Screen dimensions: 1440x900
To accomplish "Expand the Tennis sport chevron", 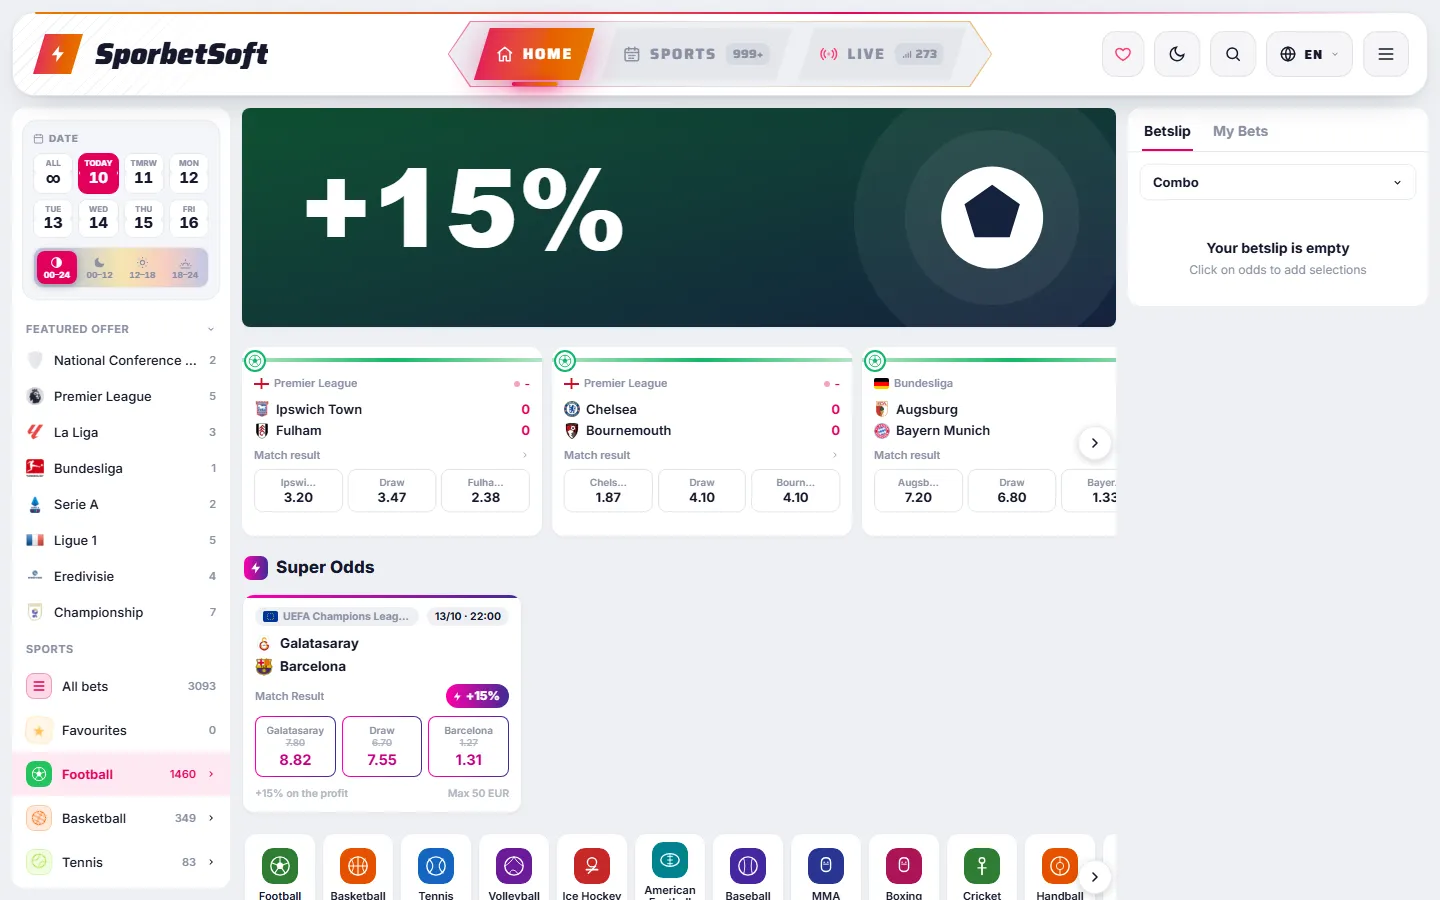I will coord(211,862).
